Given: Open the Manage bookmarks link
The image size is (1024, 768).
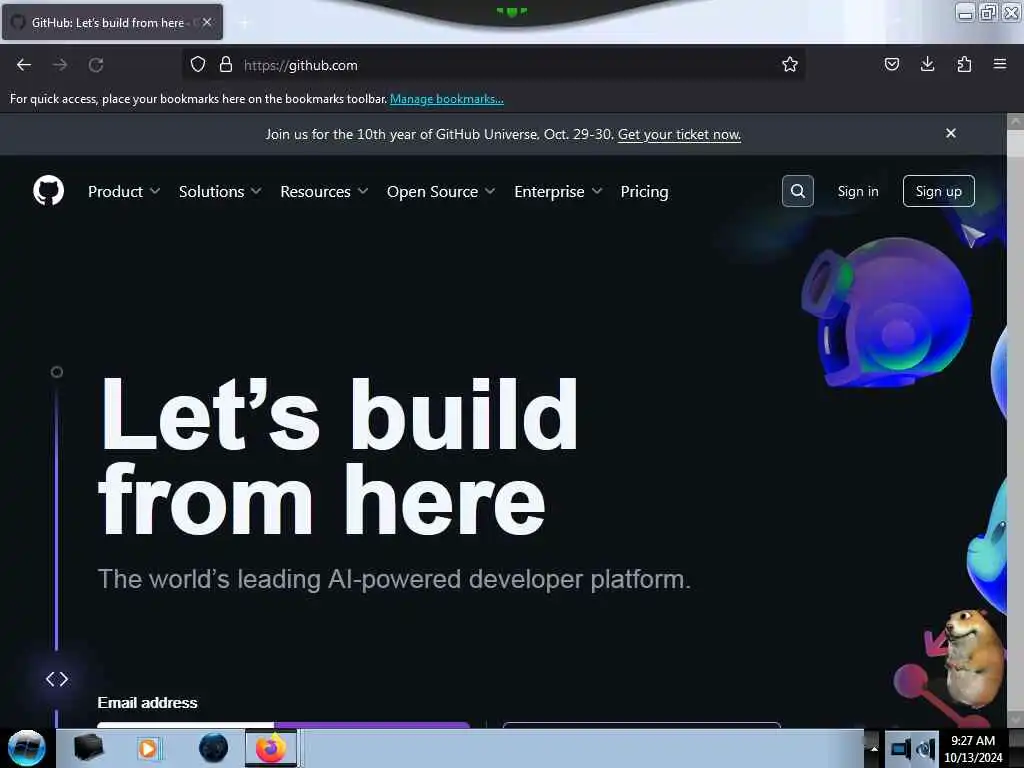Looking at the screenshot, I should 447,99.
